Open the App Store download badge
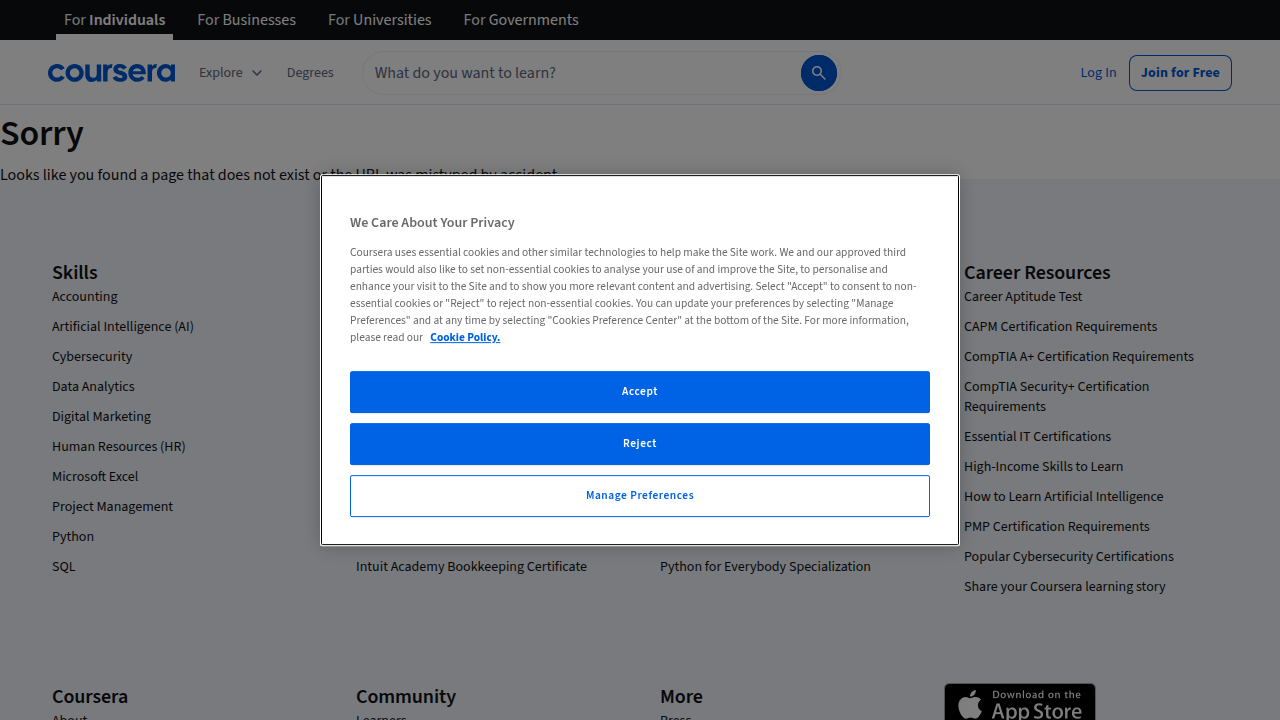 (x=1020, y=702)
